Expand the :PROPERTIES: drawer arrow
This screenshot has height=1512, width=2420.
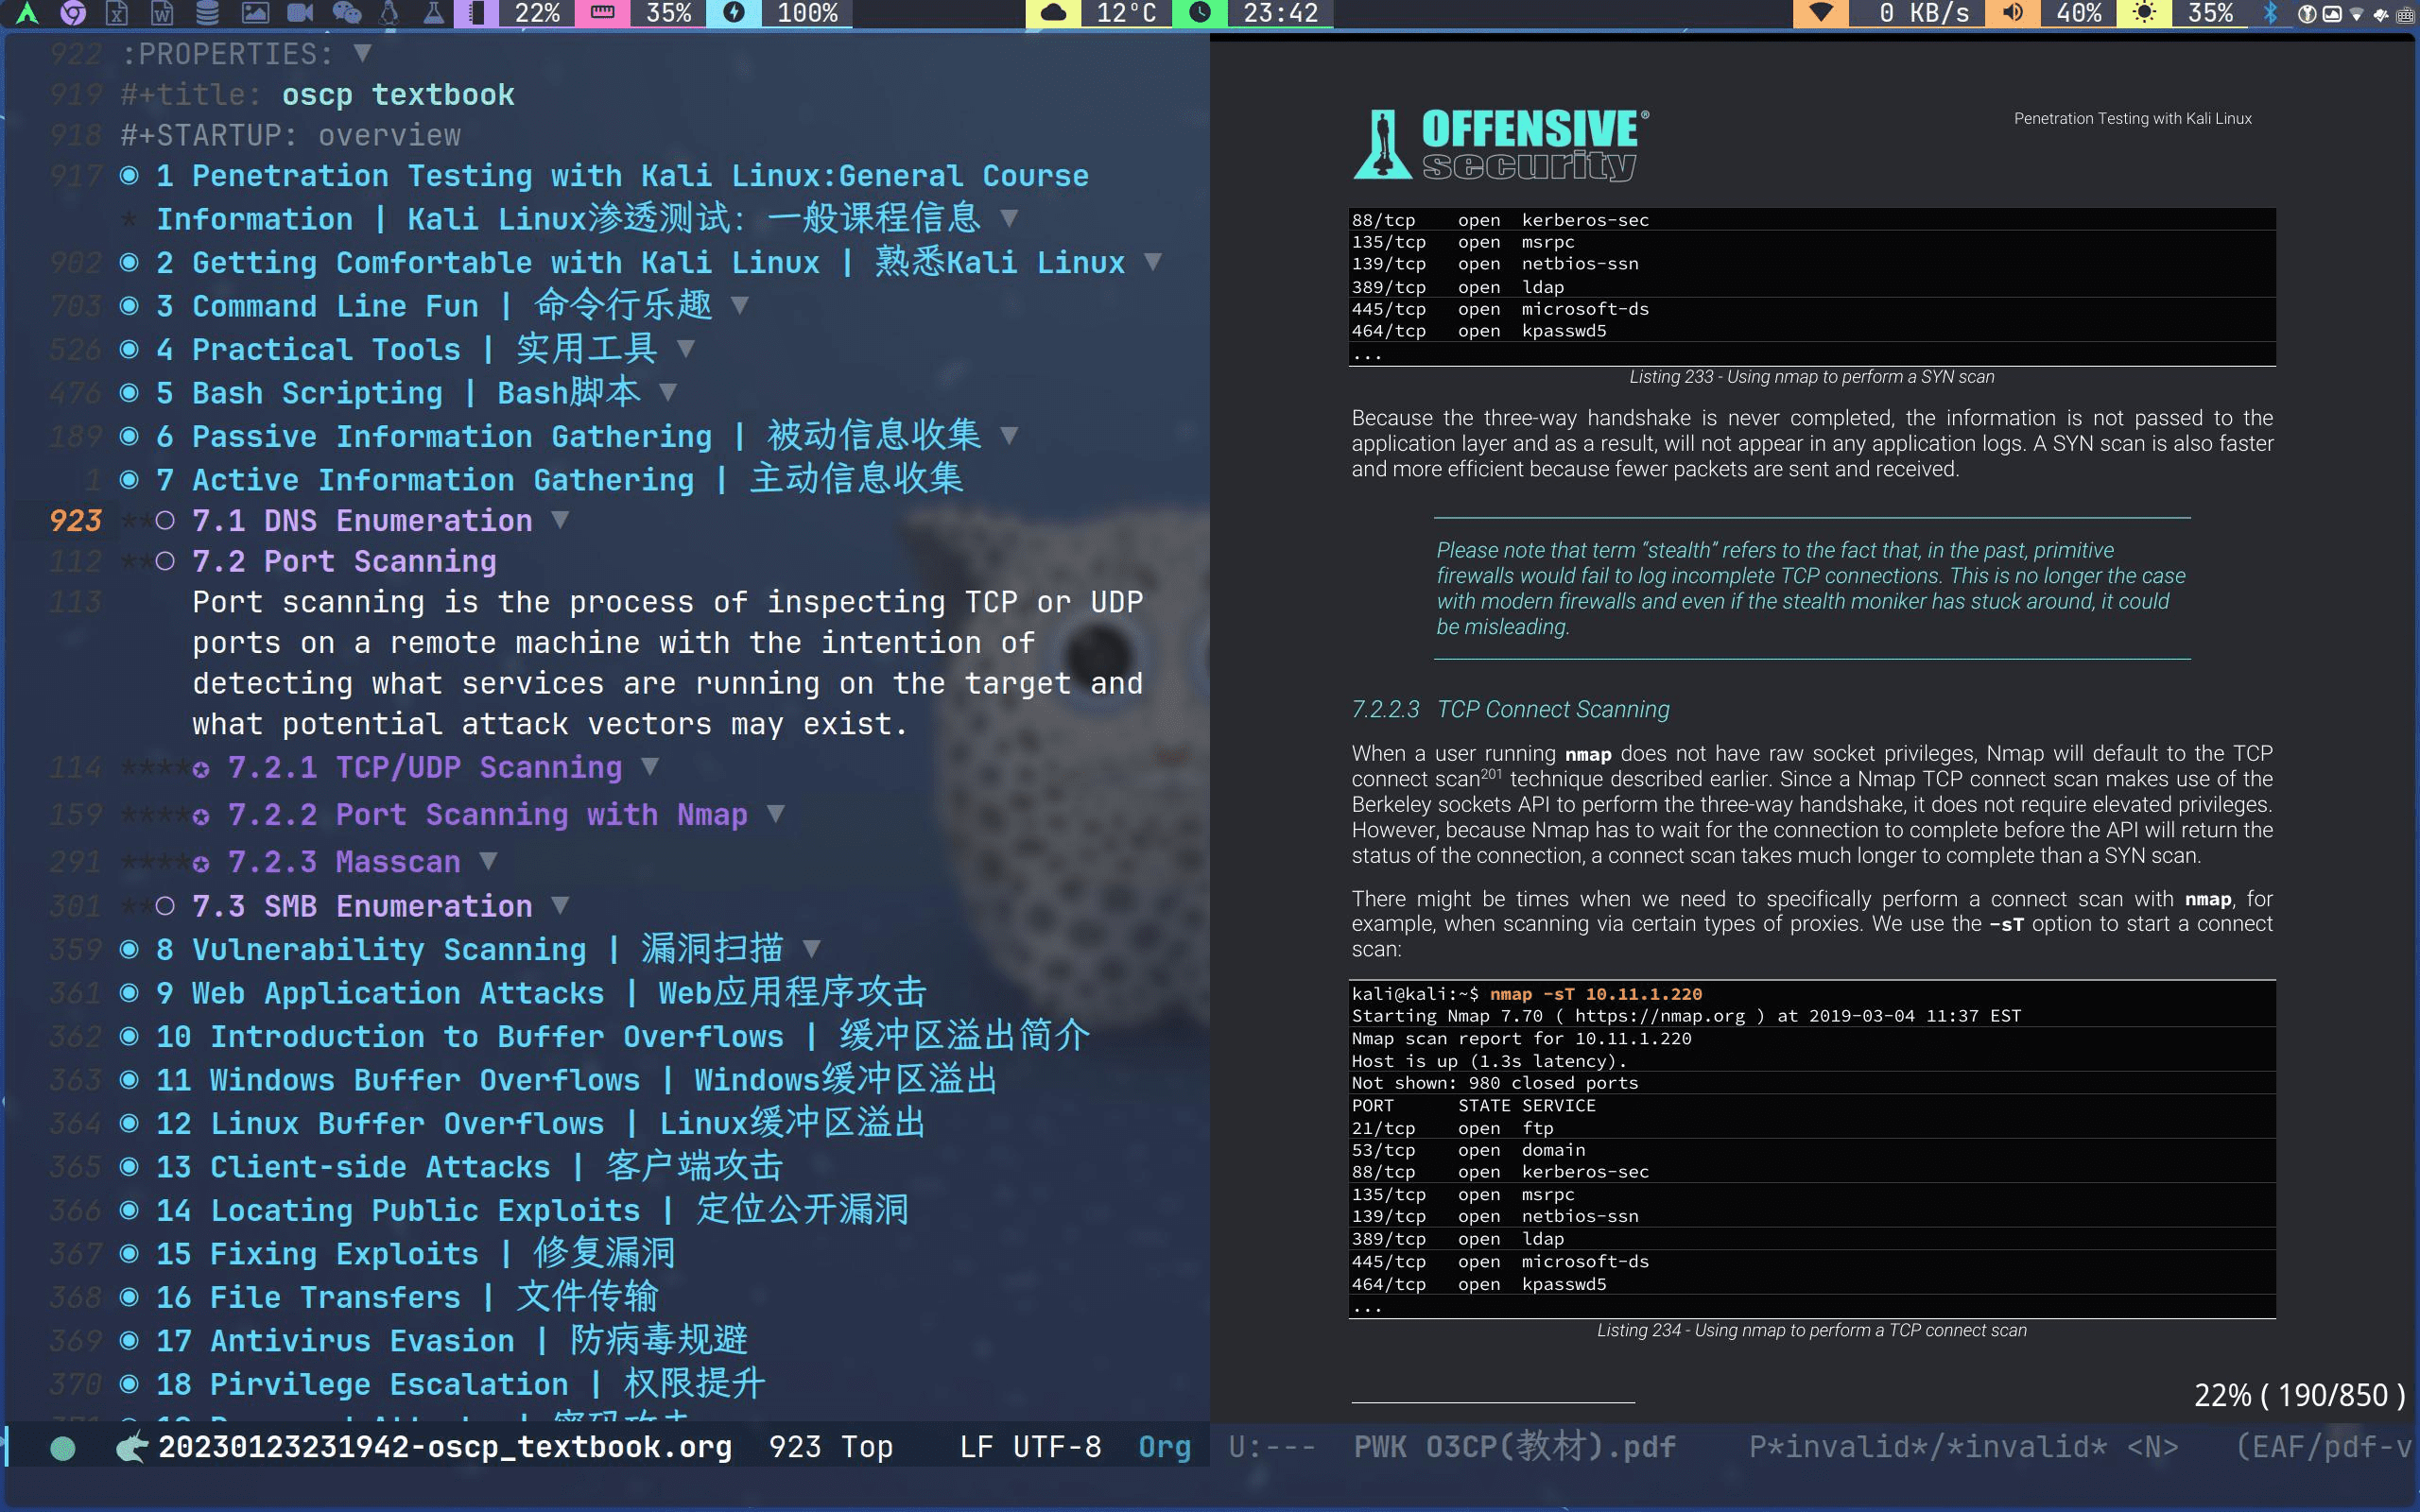[x=363, y=52]
